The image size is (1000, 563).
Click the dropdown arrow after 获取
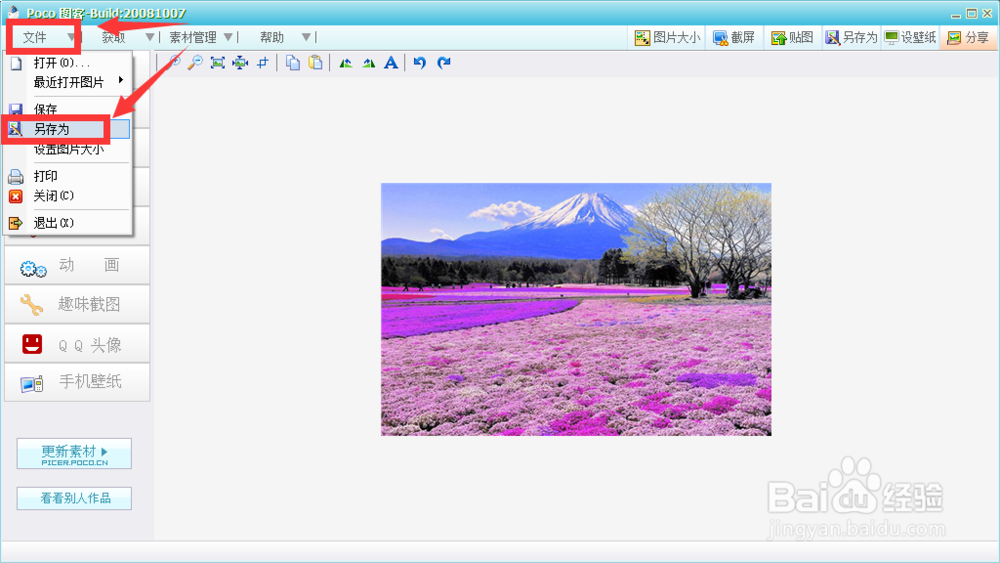(x=149, y=37)
